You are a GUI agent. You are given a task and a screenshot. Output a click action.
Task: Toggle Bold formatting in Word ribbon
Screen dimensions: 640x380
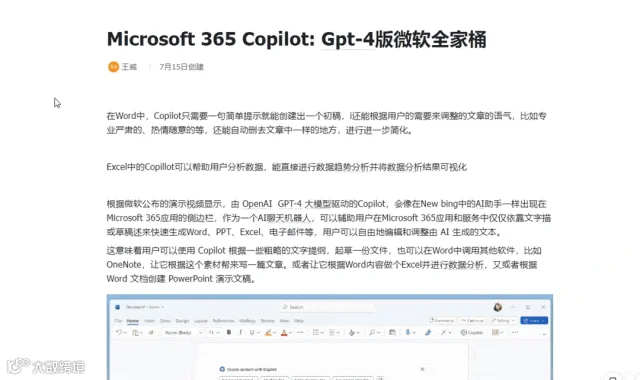[x=229, y=333]
